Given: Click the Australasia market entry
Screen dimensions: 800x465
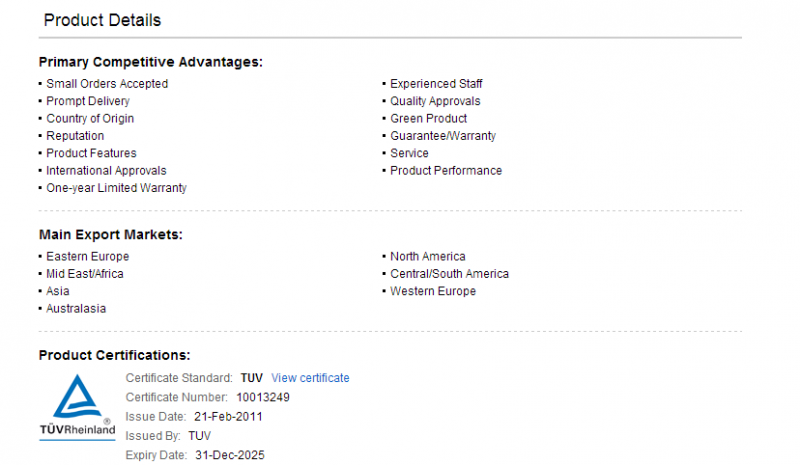Looking at the screenshot, I should tap(76, 309).
